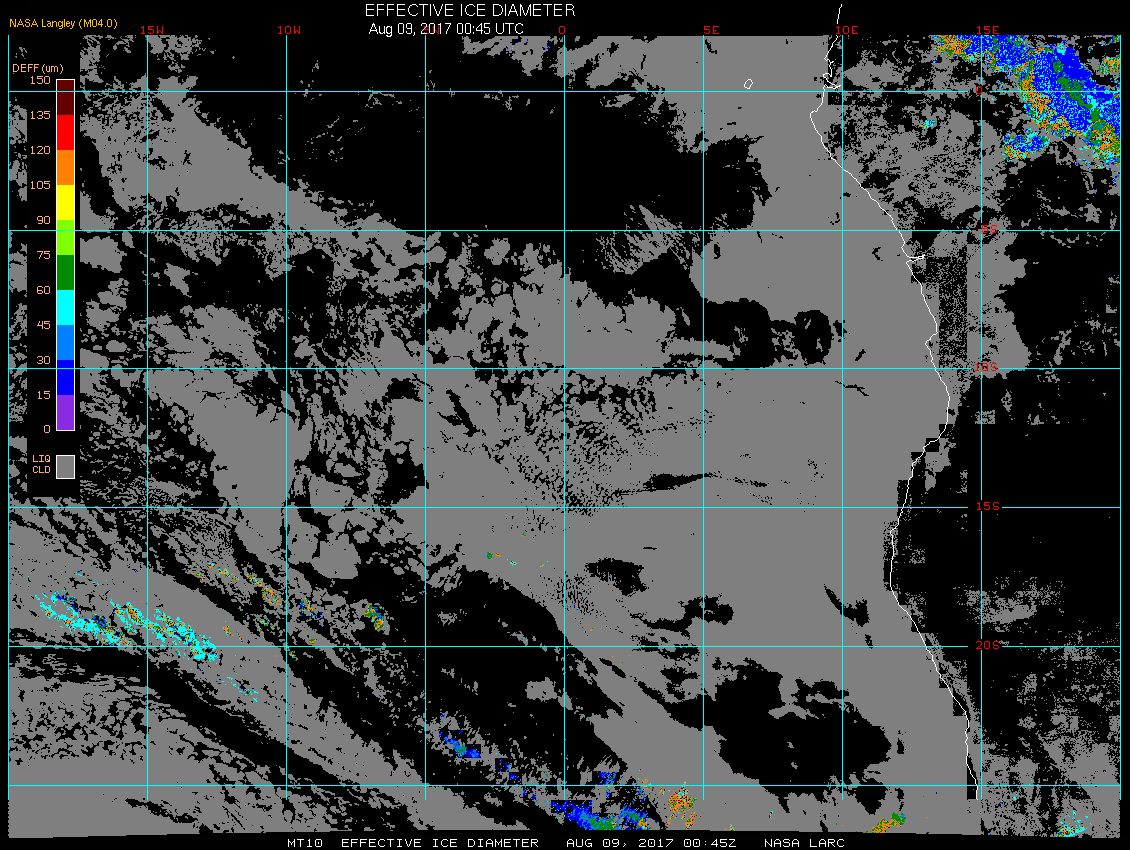Click the gray LIQ CLD swatch
This screenshot has width=1130, height=850.
(x=66, y=466)
